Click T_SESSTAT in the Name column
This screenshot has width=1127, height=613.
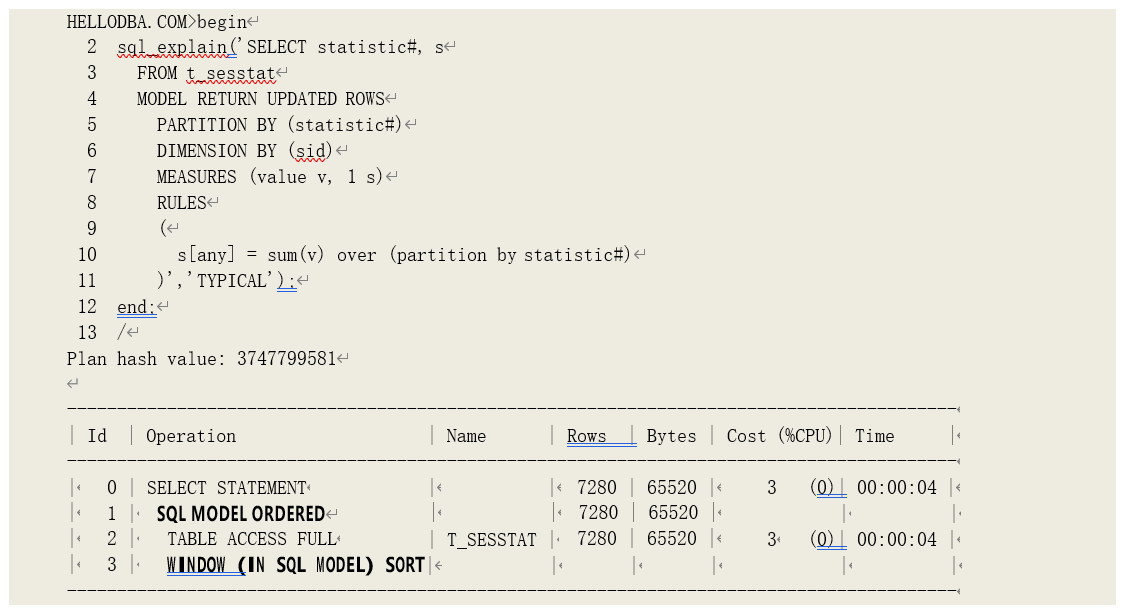491,540
